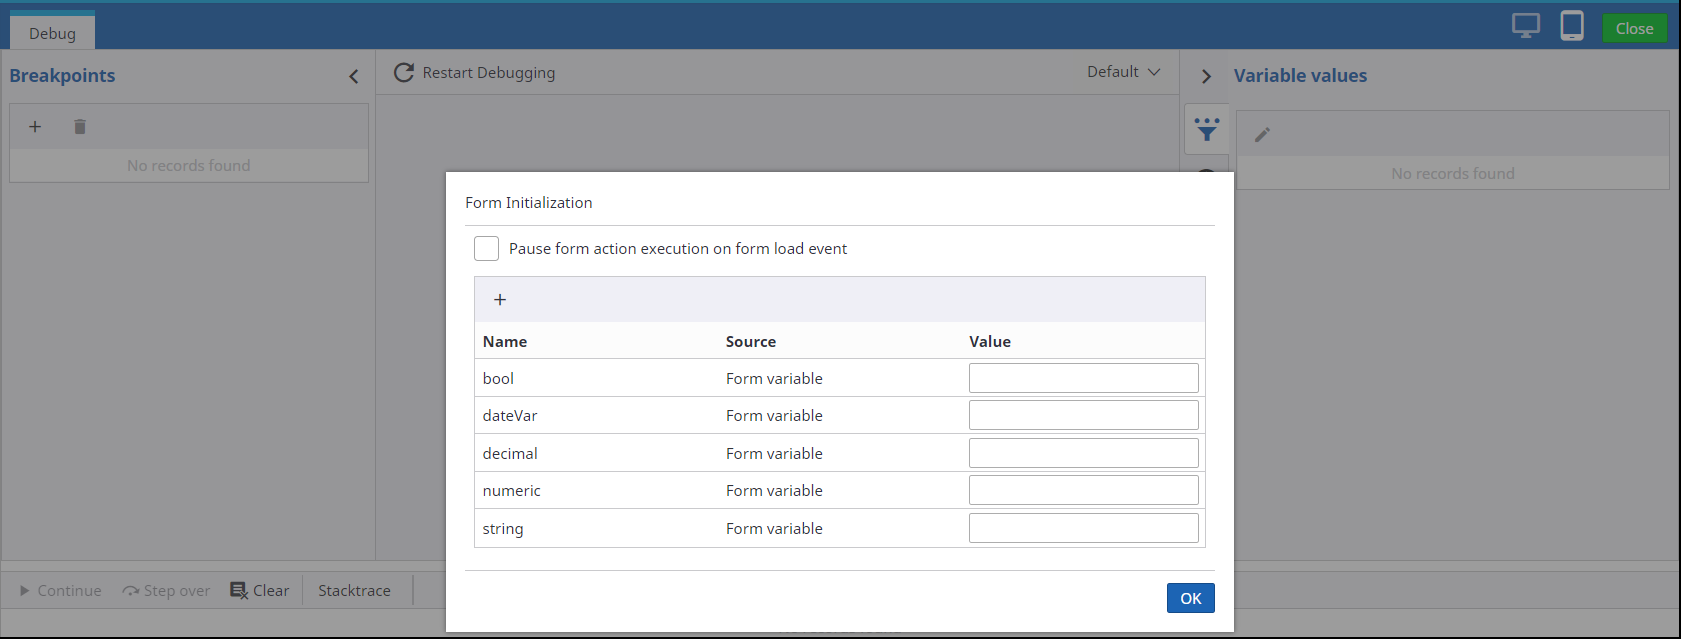This screenshot has width=1684, height=641.
Task: Expand the Variable values panel chevron
Action: coord(1206,77)
